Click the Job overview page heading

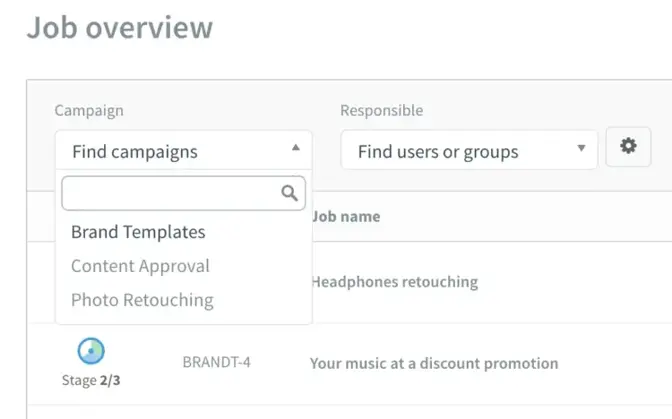(x=119, y=27)
